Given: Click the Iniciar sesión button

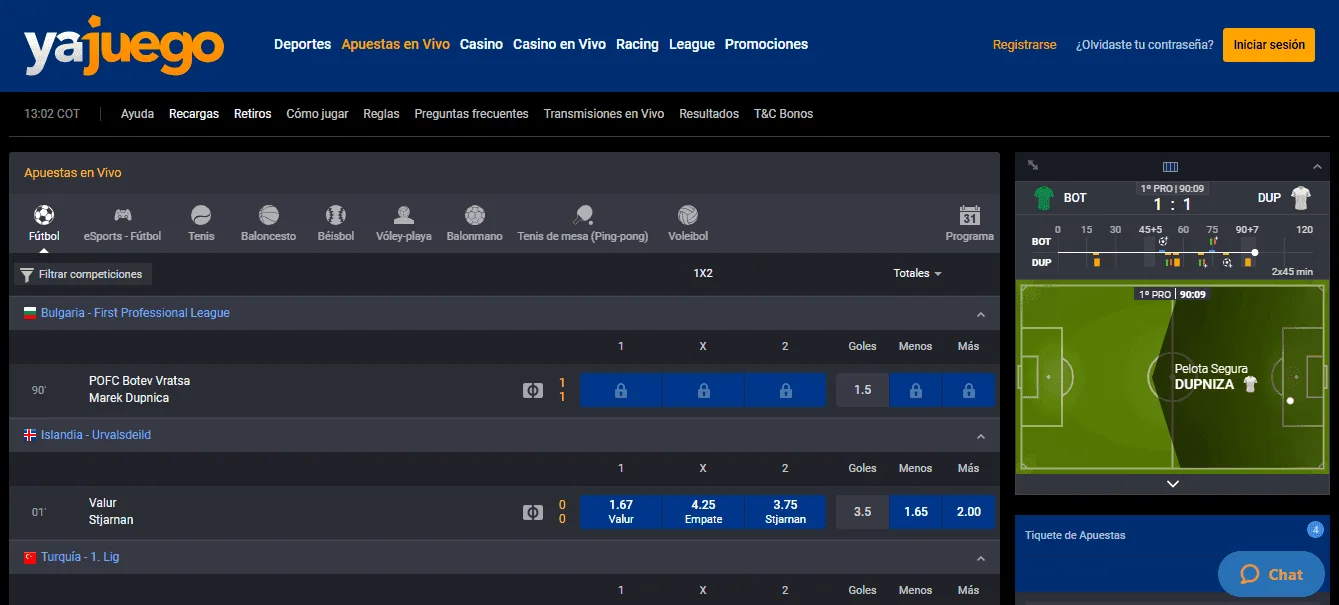Looking at the screenshot, I should coord(1269,45).
